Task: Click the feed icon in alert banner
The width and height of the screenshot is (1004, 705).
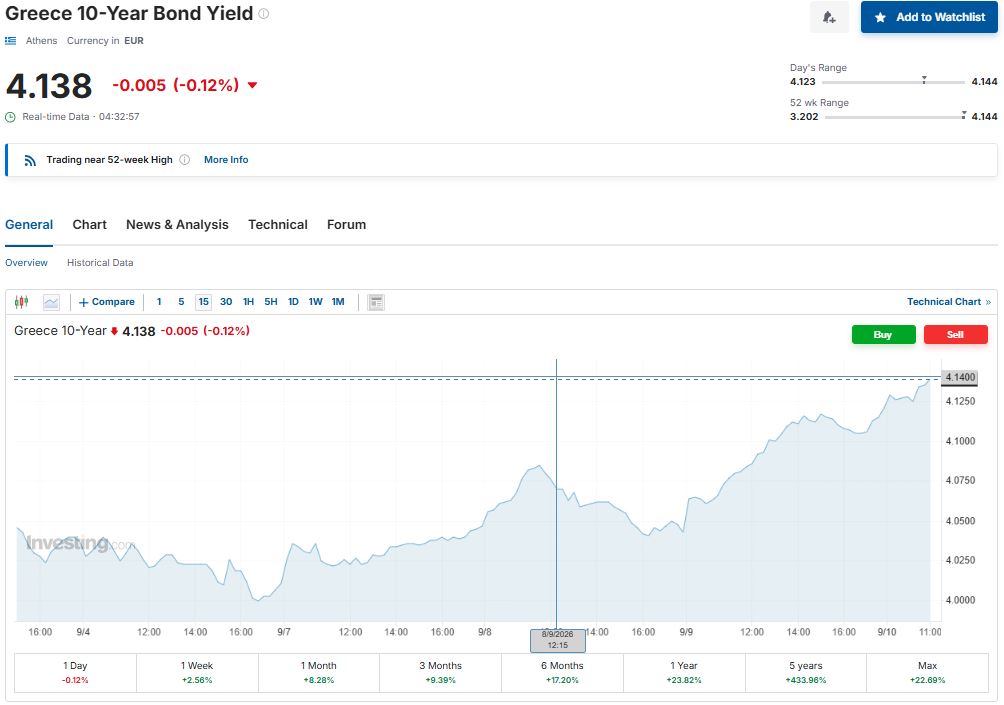Action: (x=30, y=160)
